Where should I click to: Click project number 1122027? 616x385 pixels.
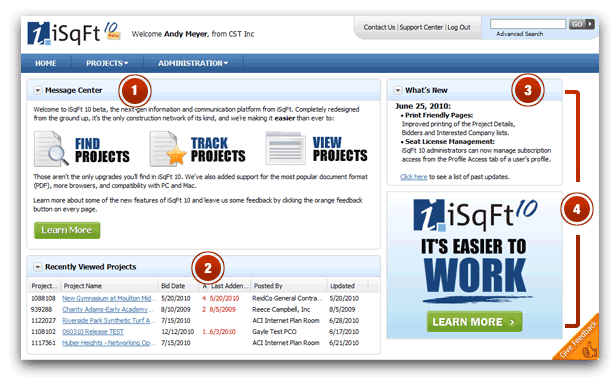point(43,321)
